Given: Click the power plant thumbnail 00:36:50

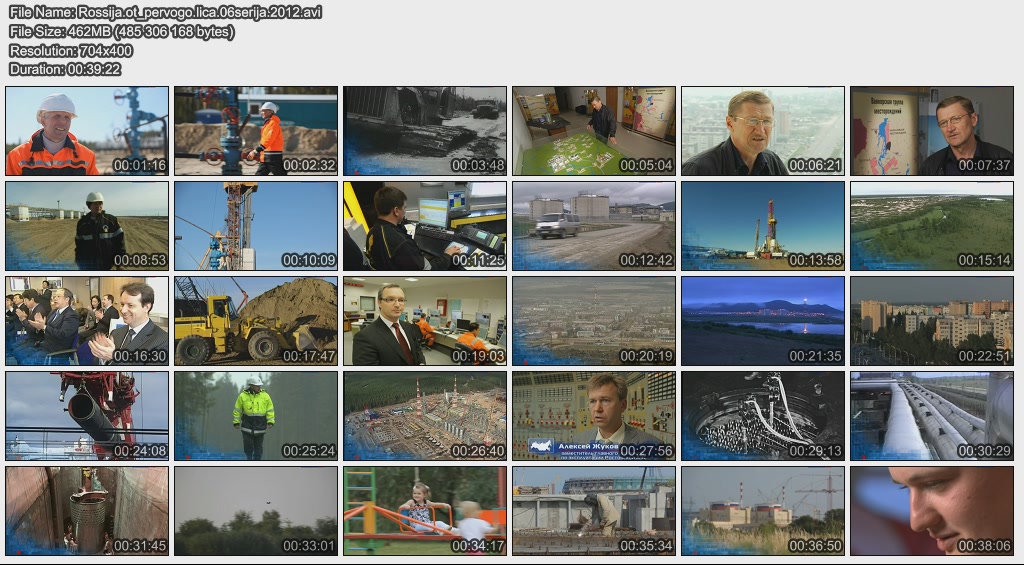Looking at the screenshot, I should tap(763, 511).
